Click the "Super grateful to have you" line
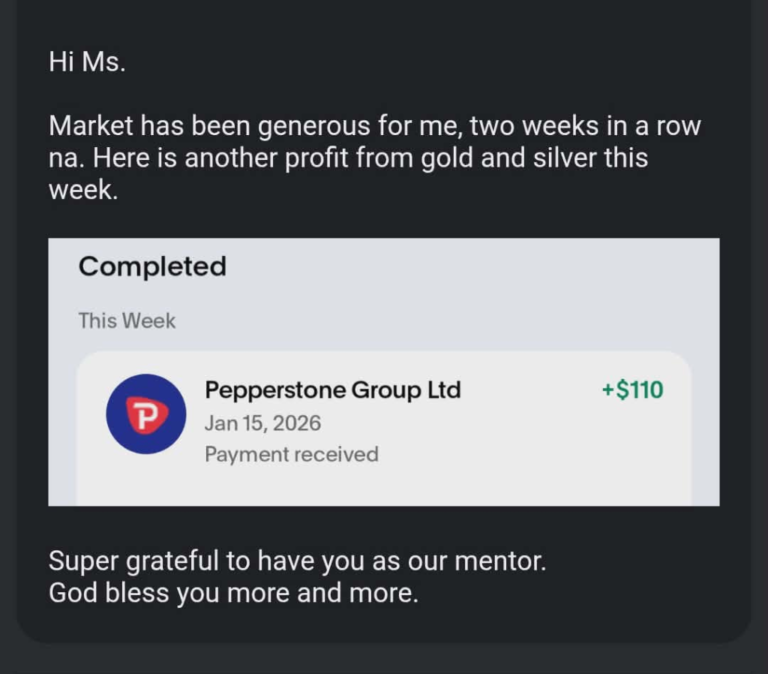 (297, 561)
